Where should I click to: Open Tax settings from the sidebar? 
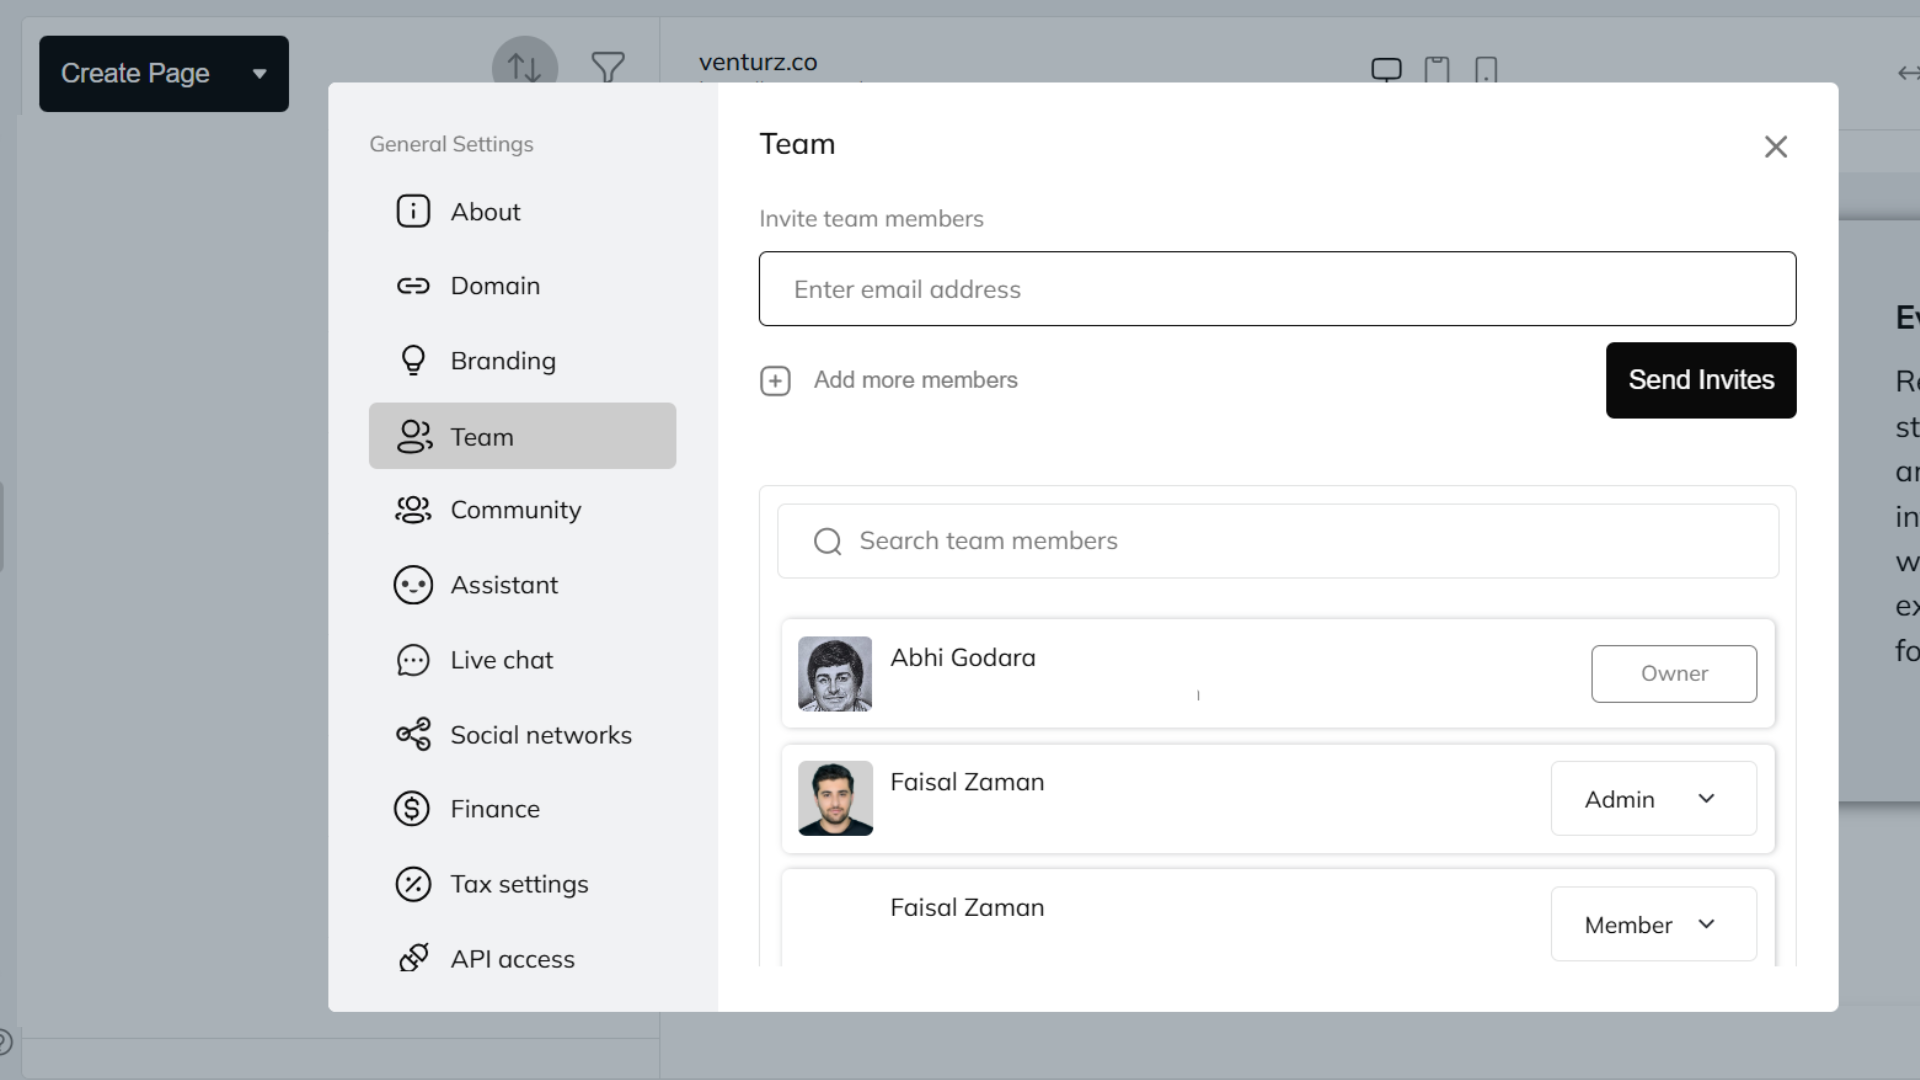pos(519,884)
